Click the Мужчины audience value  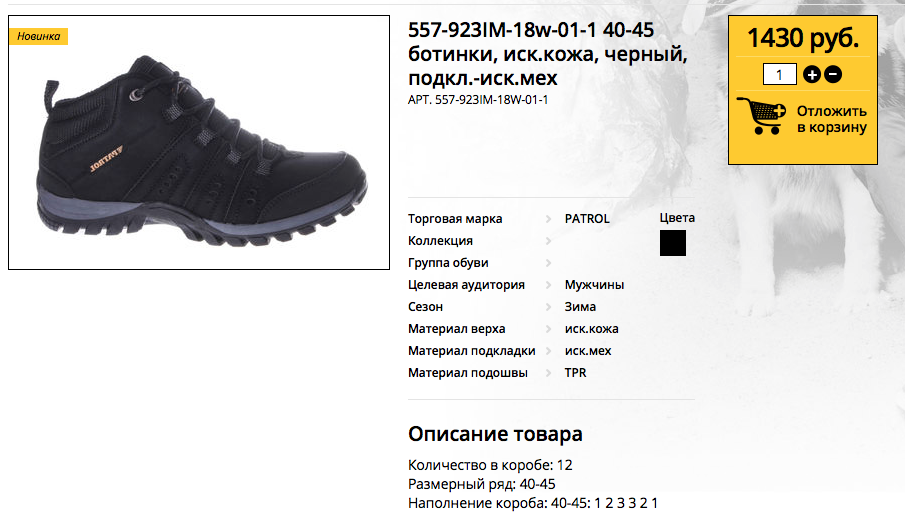[594, 285]
